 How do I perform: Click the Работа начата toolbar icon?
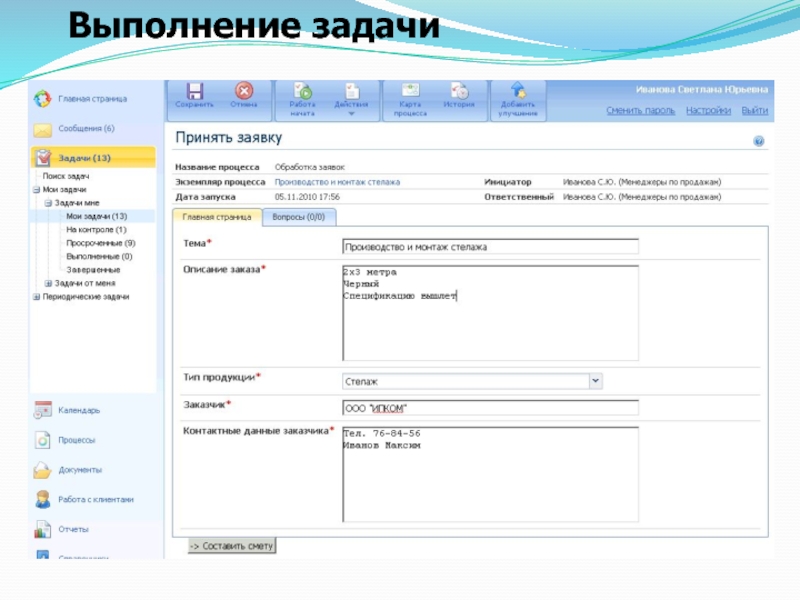pyautogui.click(x=302, y=91)
